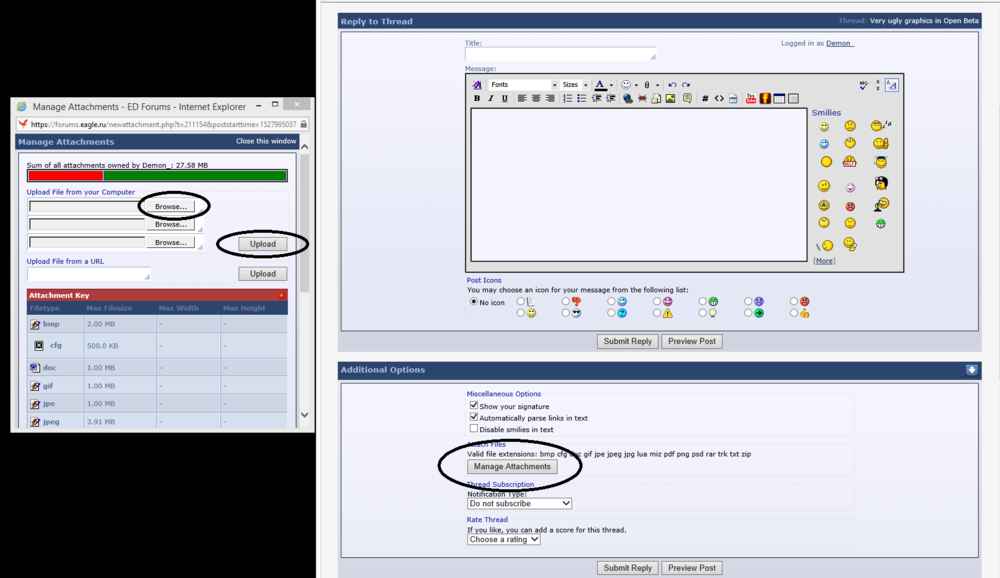
Task: Insert a table into the message
Action: (x=779, y=98)
